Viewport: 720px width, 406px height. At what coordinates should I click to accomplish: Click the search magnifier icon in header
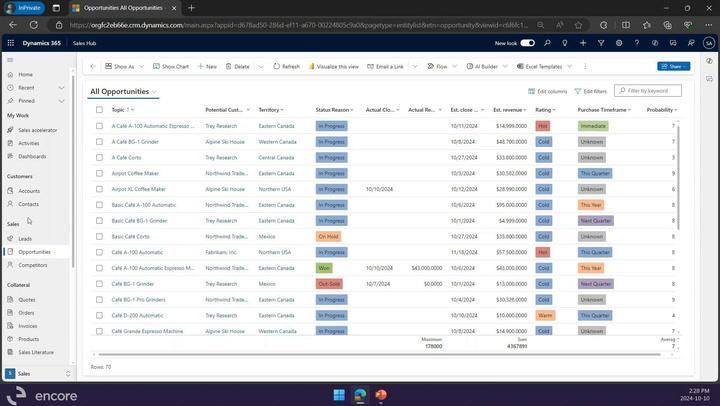[547, 43]
